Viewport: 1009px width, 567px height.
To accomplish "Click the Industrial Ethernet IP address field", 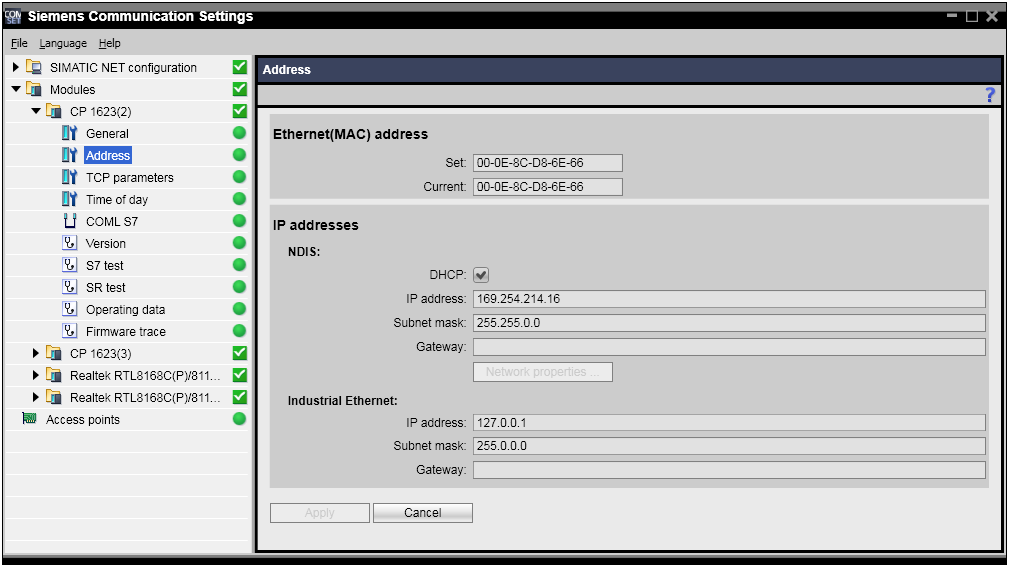I will pos(729,423).
